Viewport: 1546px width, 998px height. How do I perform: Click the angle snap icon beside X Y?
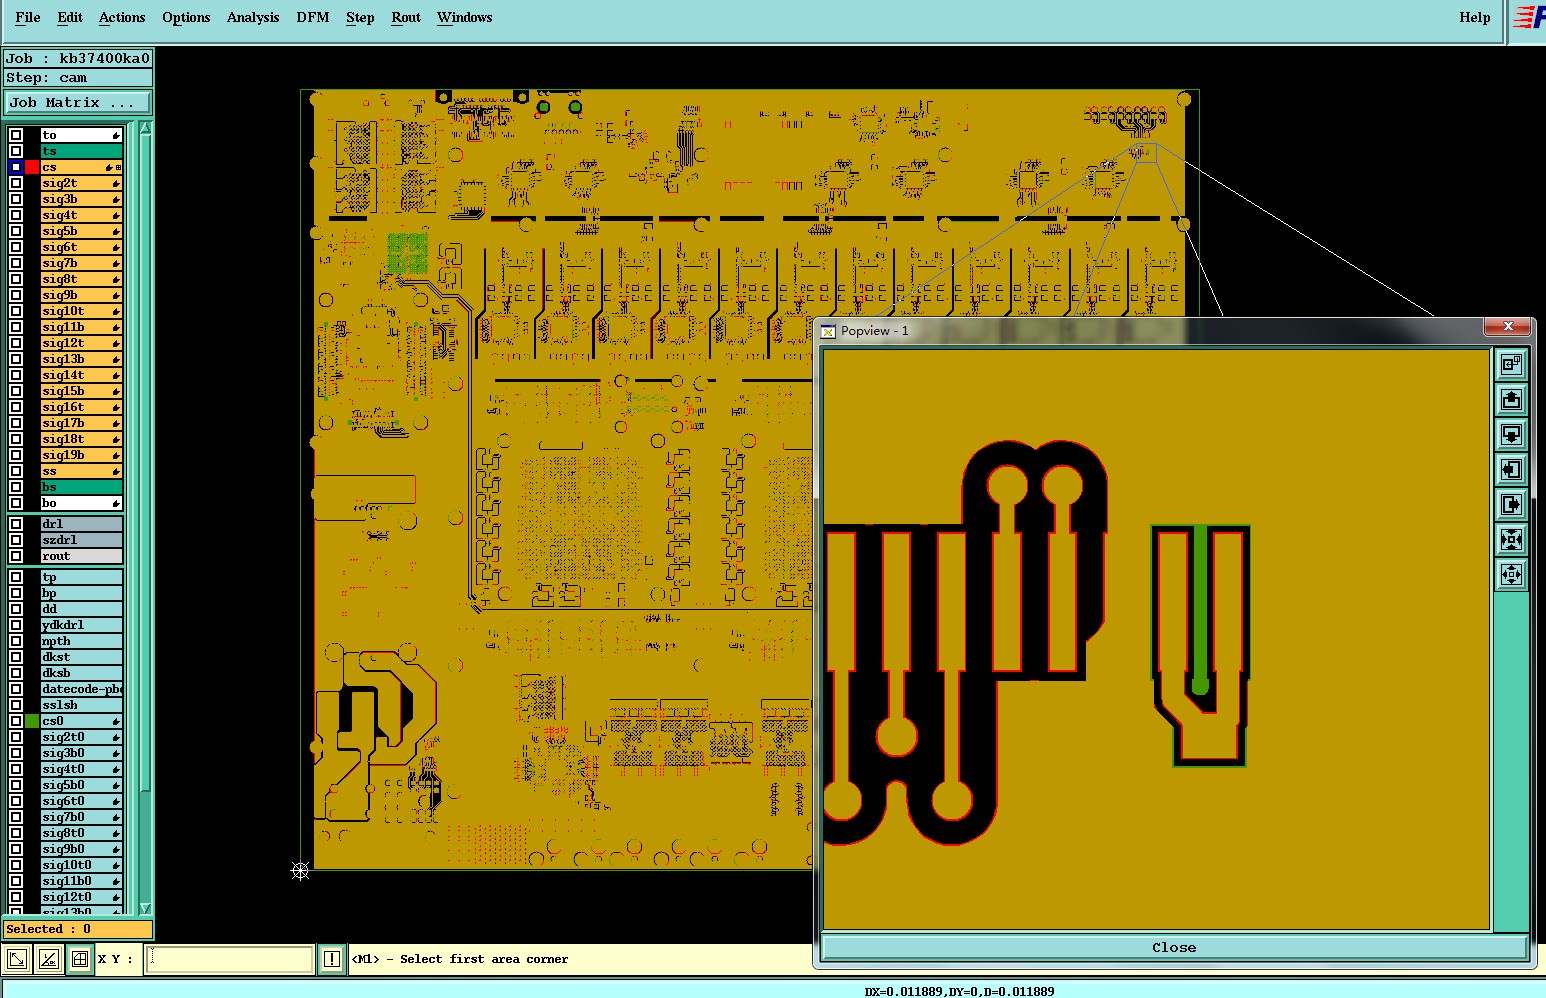coord(48,959)
